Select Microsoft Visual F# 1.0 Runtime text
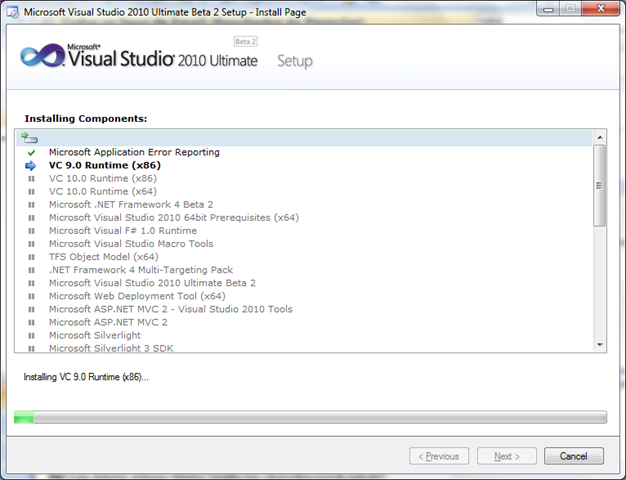 [x=123, y=231]
